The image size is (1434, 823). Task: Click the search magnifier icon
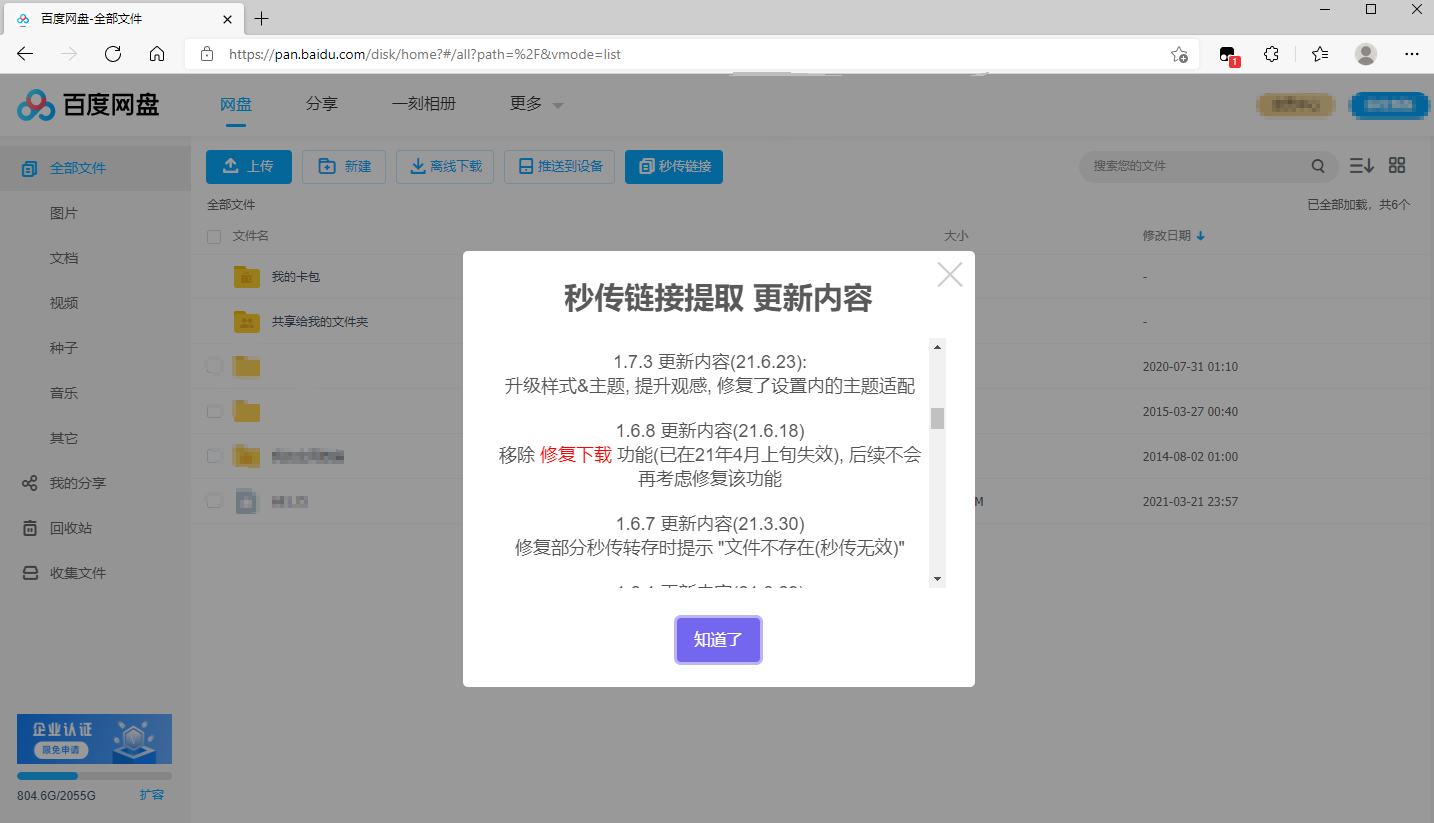[1318, 166]
